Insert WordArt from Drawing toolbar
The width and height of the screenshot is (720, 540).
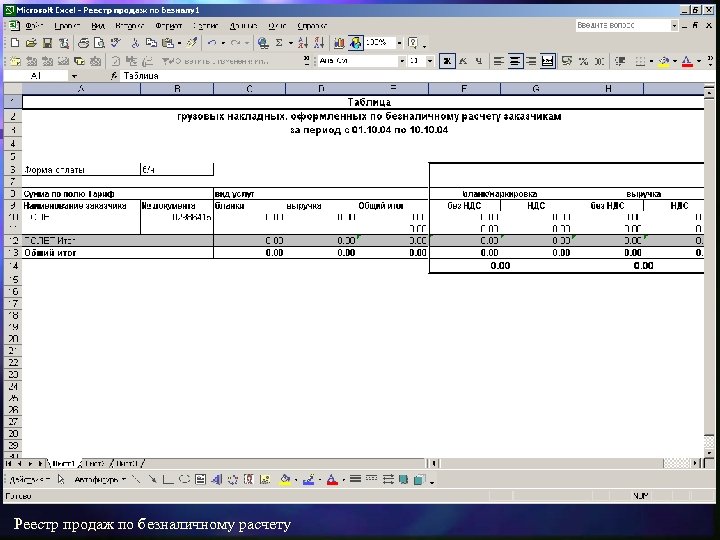[x=216, y=480]
